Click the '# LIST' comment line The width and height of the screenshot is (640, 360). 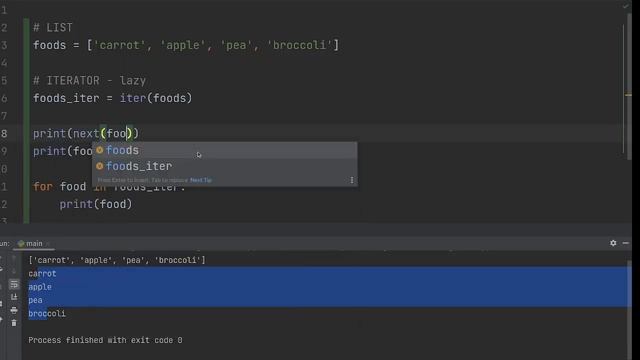pos(53,27)
